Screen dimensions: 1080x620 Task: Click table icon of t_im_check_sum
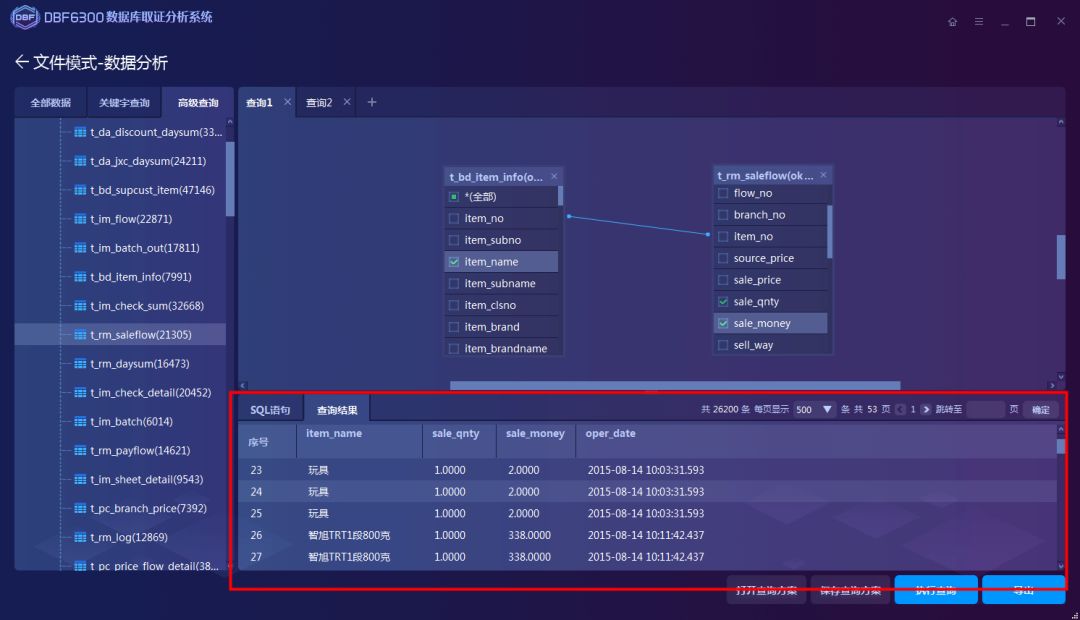(x=81, y=306)
